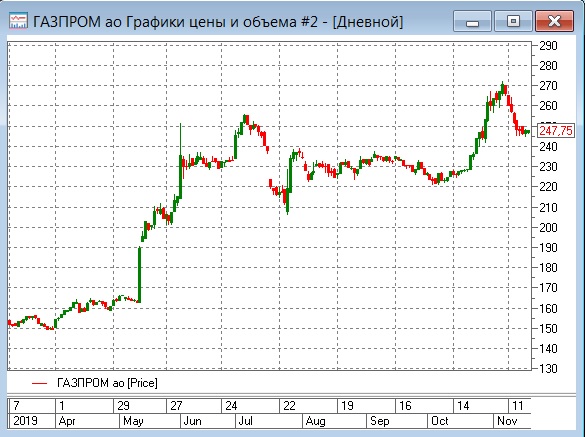Click the Oct month label
Viewport: 585px width, 437px height.
[x=439, y=421]
